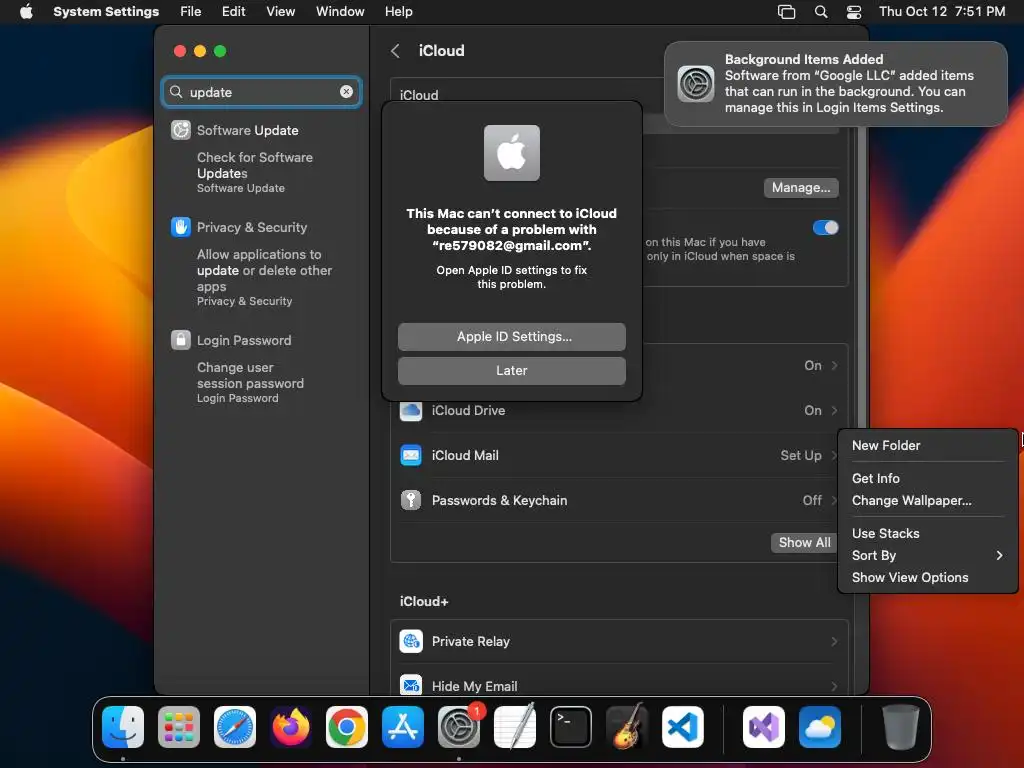Viewport: 1024px width, 768px height.
Task: Click the System Settings app menu
Action: click(106, 11)
